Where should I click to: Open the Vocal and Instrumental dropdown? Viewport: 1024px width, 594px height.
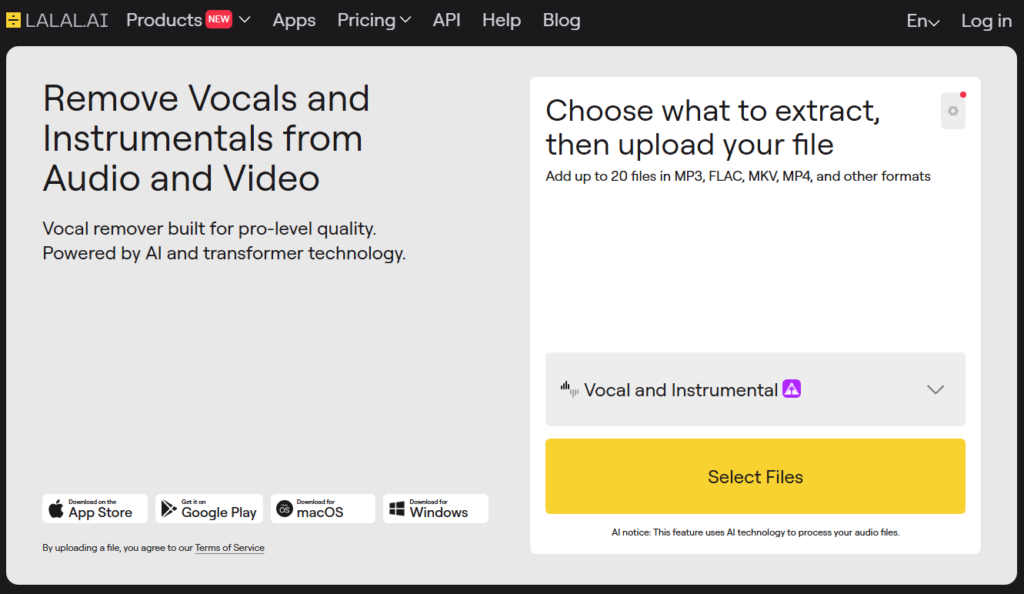755,390
